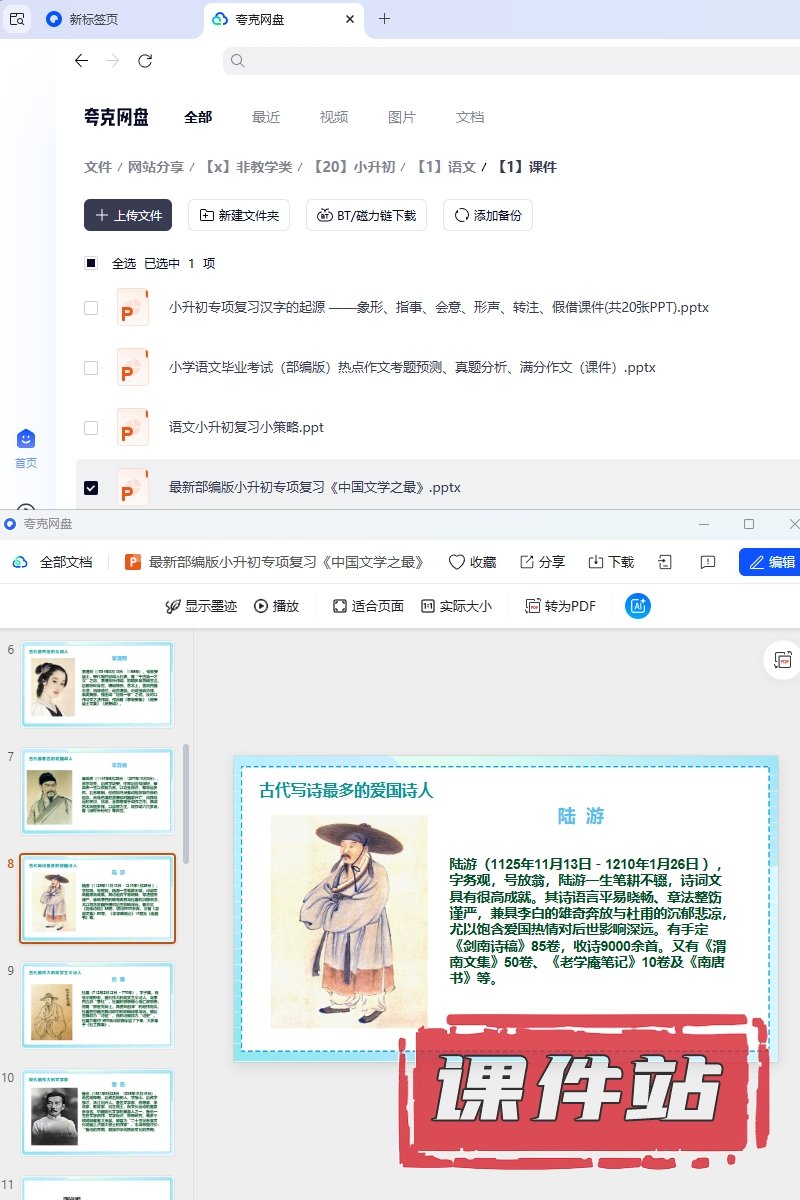Switch to the 视频 tab
800x1200 pixels.
(334, 117)
